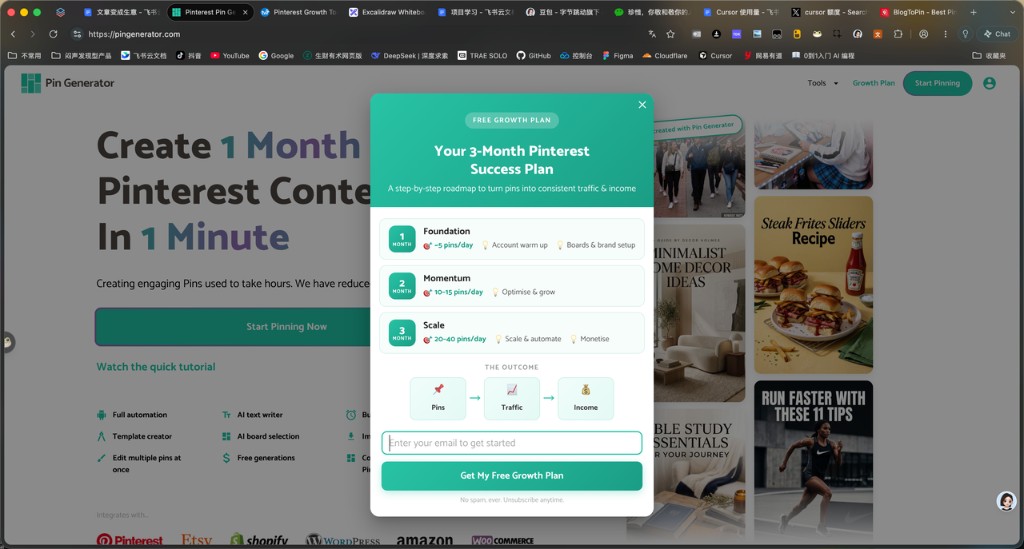Click the Income outcome money bag icon
This screenshot has height=549, width=1024.
pyautogui.click(x=586, y=390)
